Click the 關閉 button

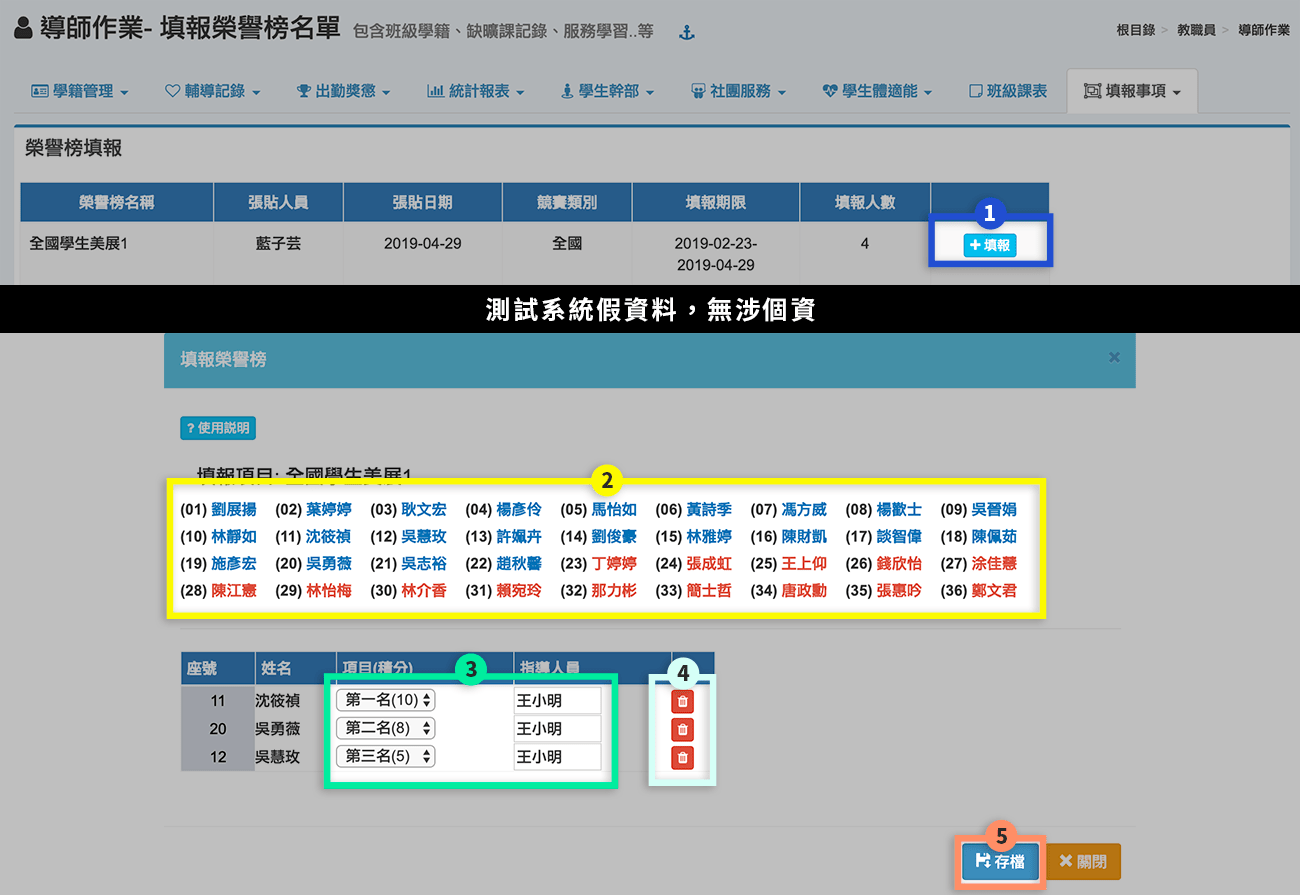(x=1083, y=861)
